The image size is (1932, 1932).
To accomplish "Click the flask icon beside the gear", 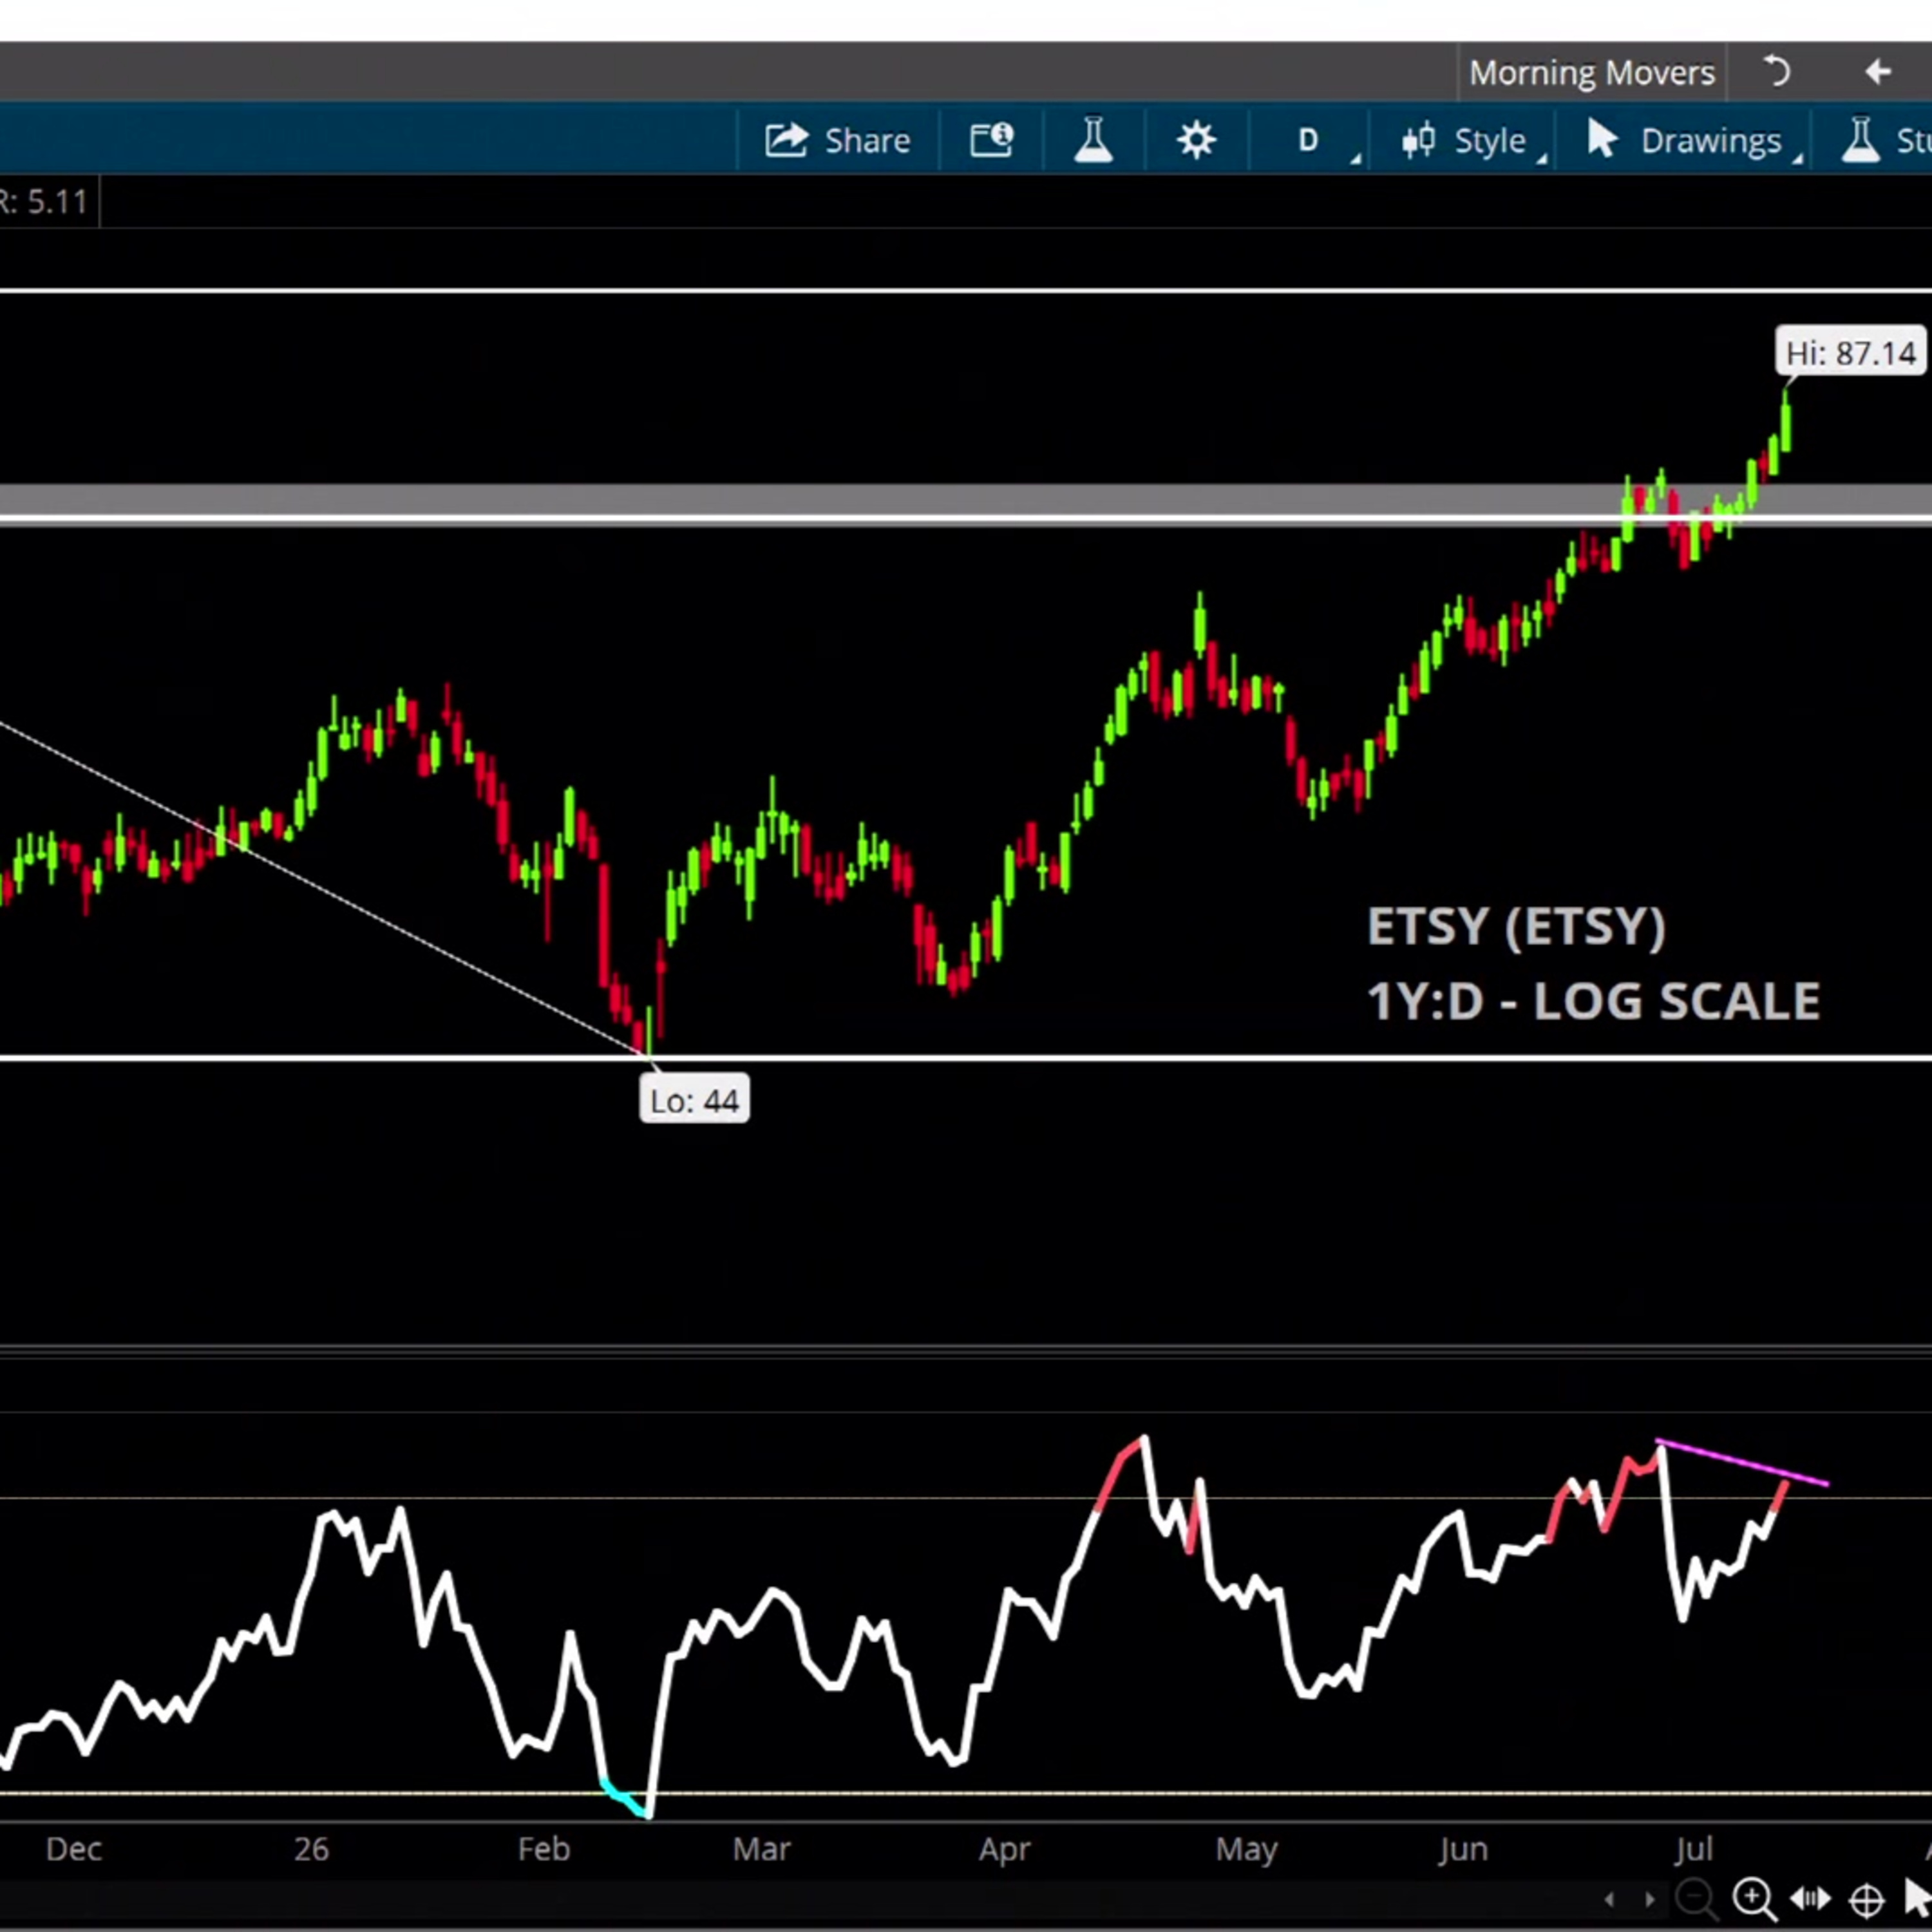I will [1093, 140].
